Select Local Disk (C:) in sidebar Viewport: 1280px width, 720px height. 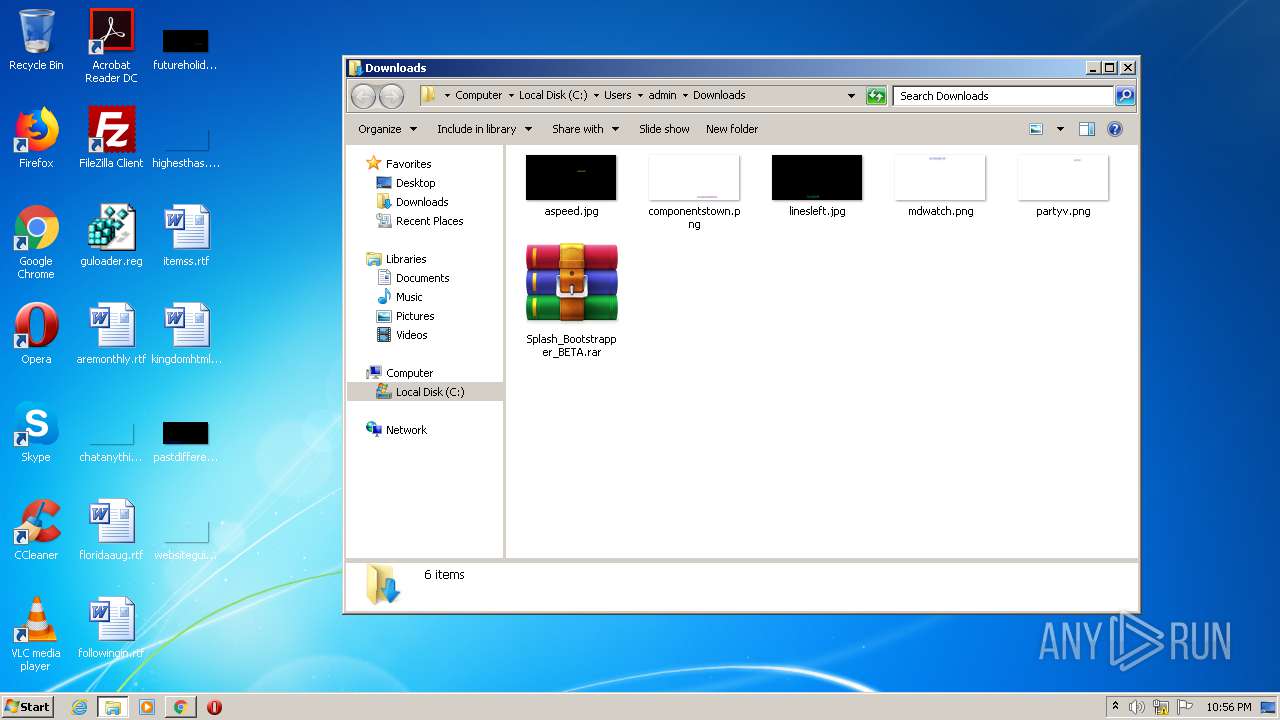425,392
